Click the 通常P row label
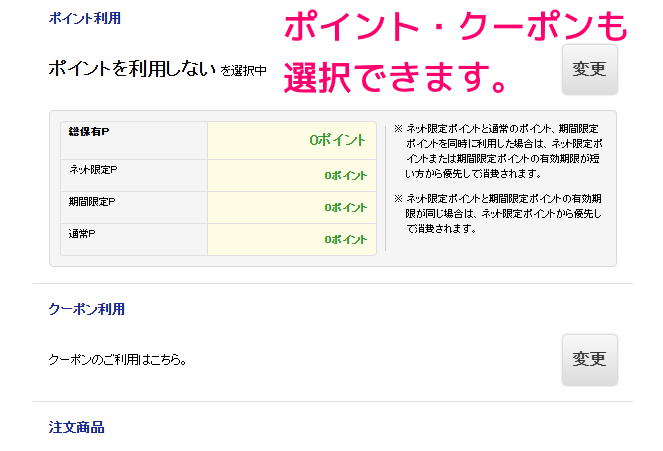Viewport: 663px width, 451px height. [x=82, y=234]
